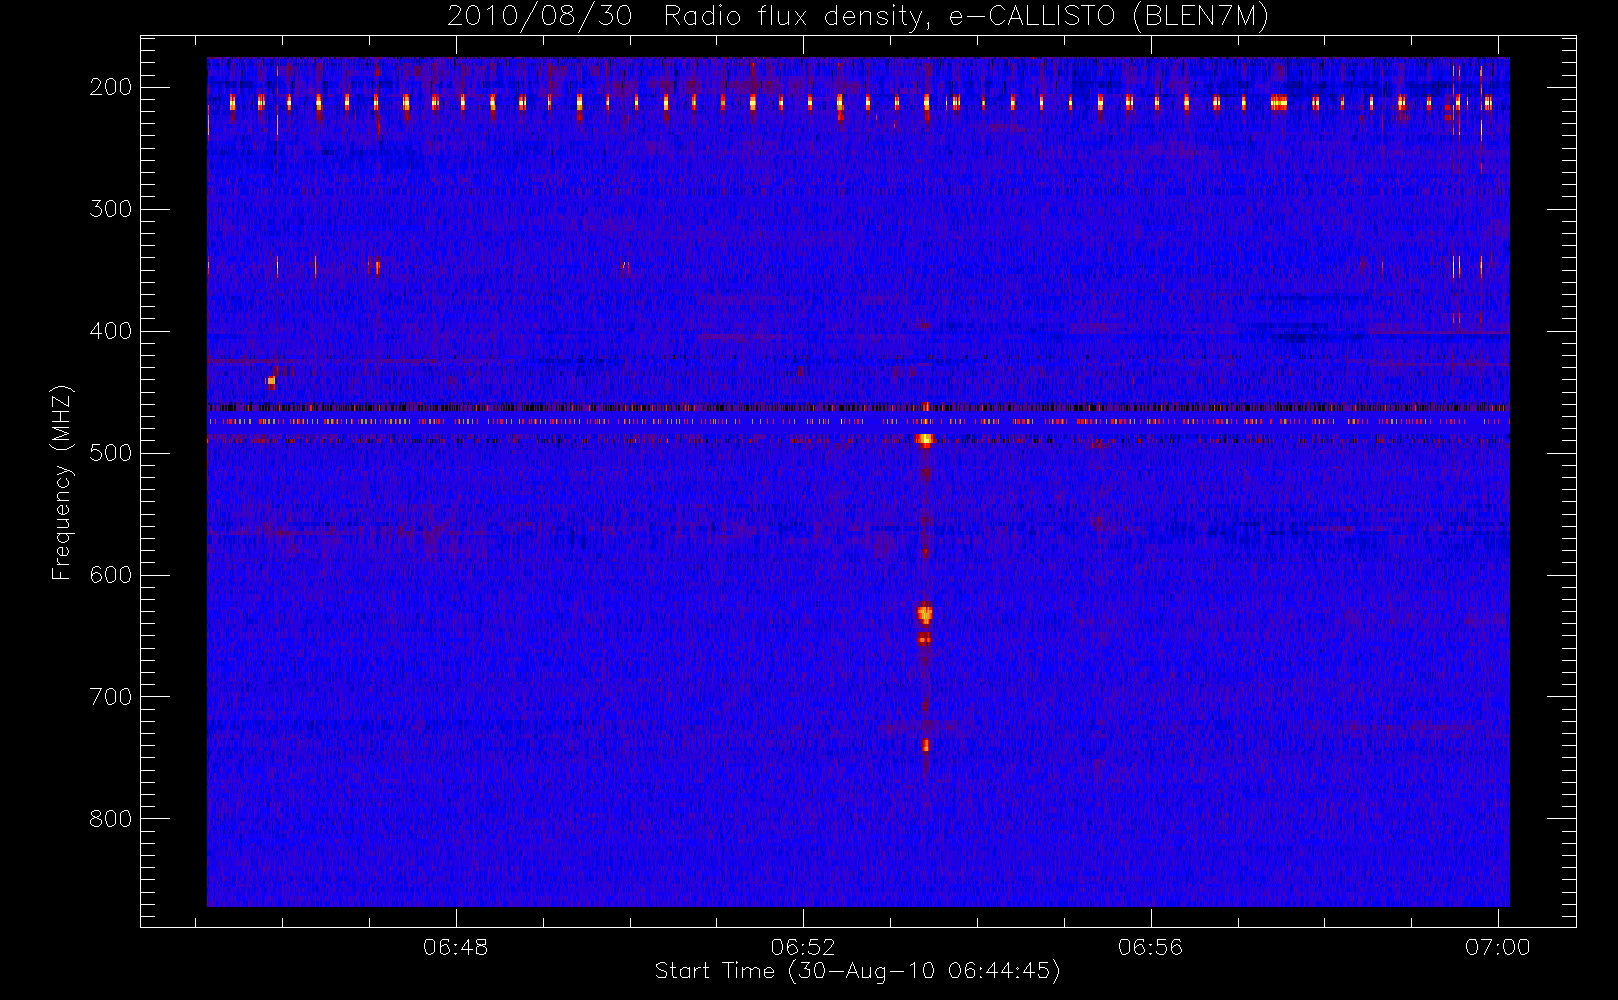The width and height of the screenshot is (1618, 1000).
Task: Click the 06:48 time tick label
Action: 456,947
